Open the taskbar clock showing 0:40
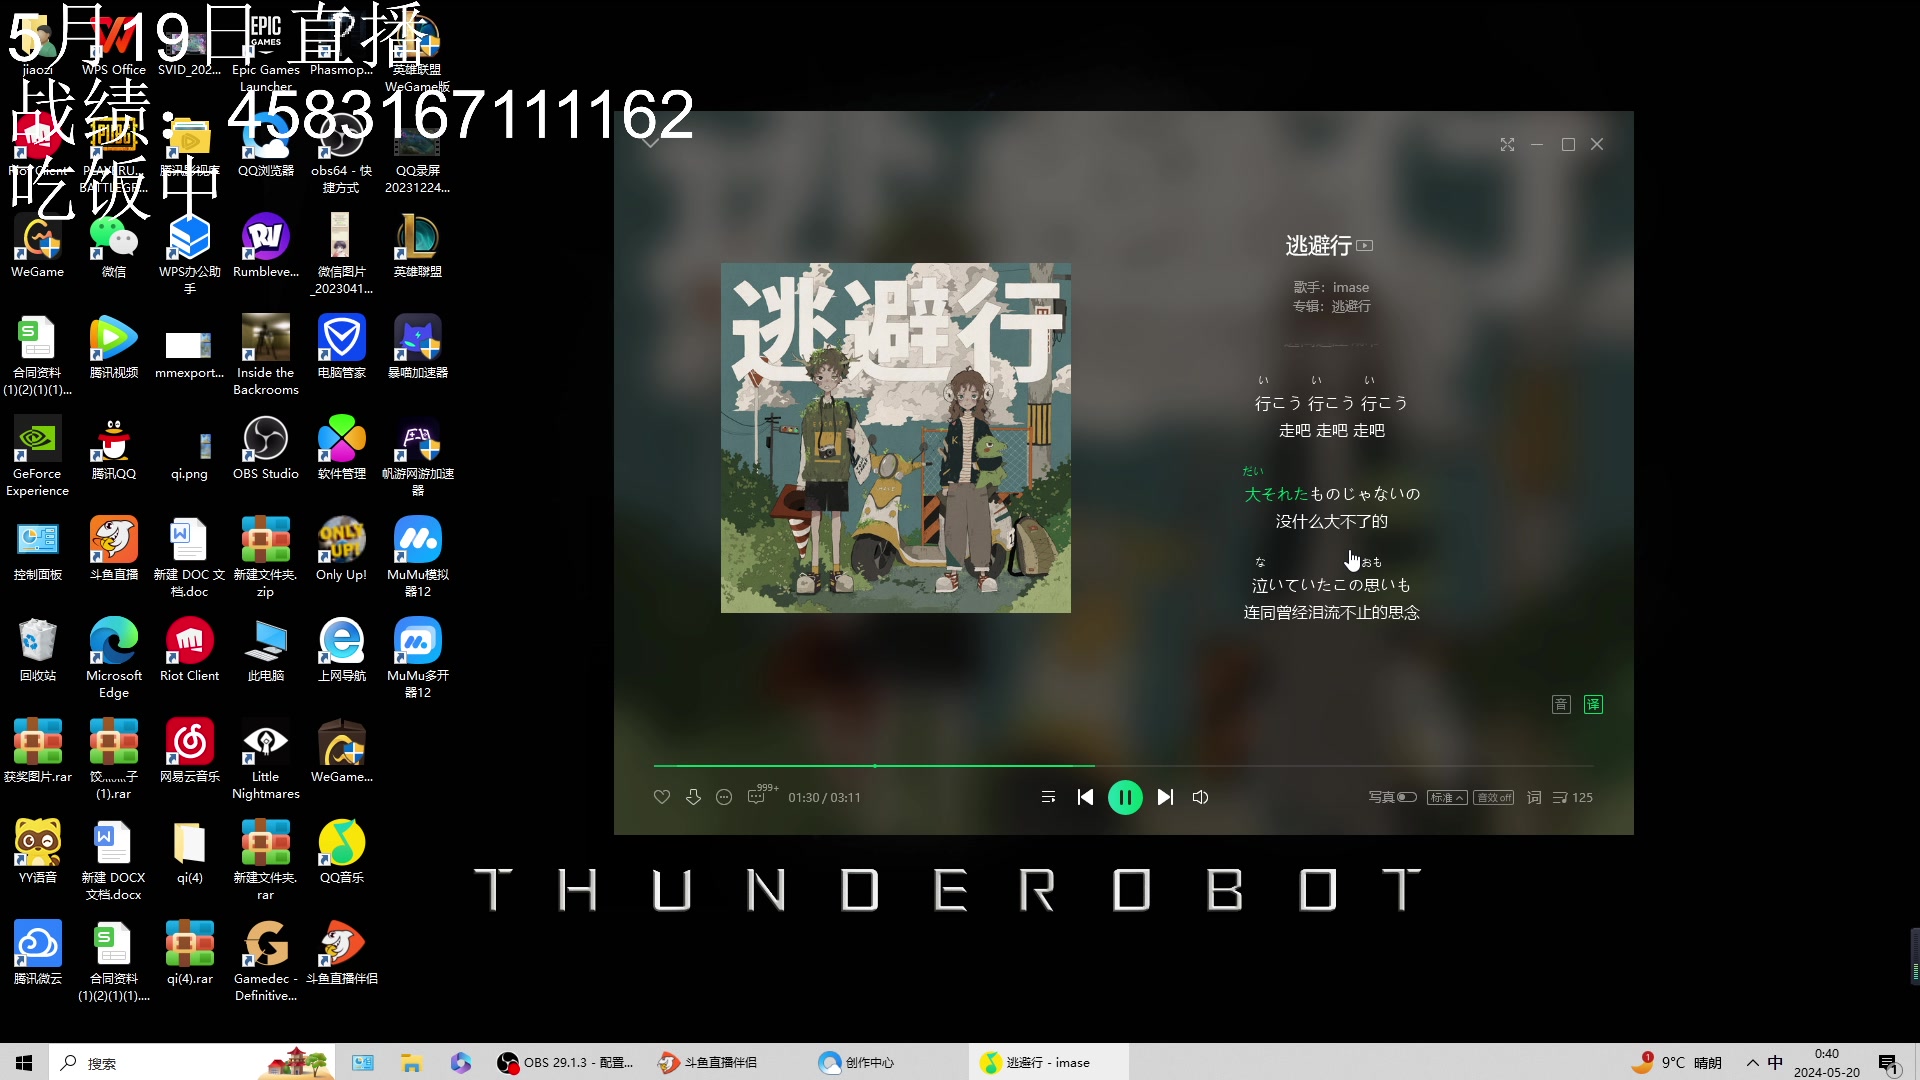Viewport: 1920px width, 1080px height. 1826,1062
